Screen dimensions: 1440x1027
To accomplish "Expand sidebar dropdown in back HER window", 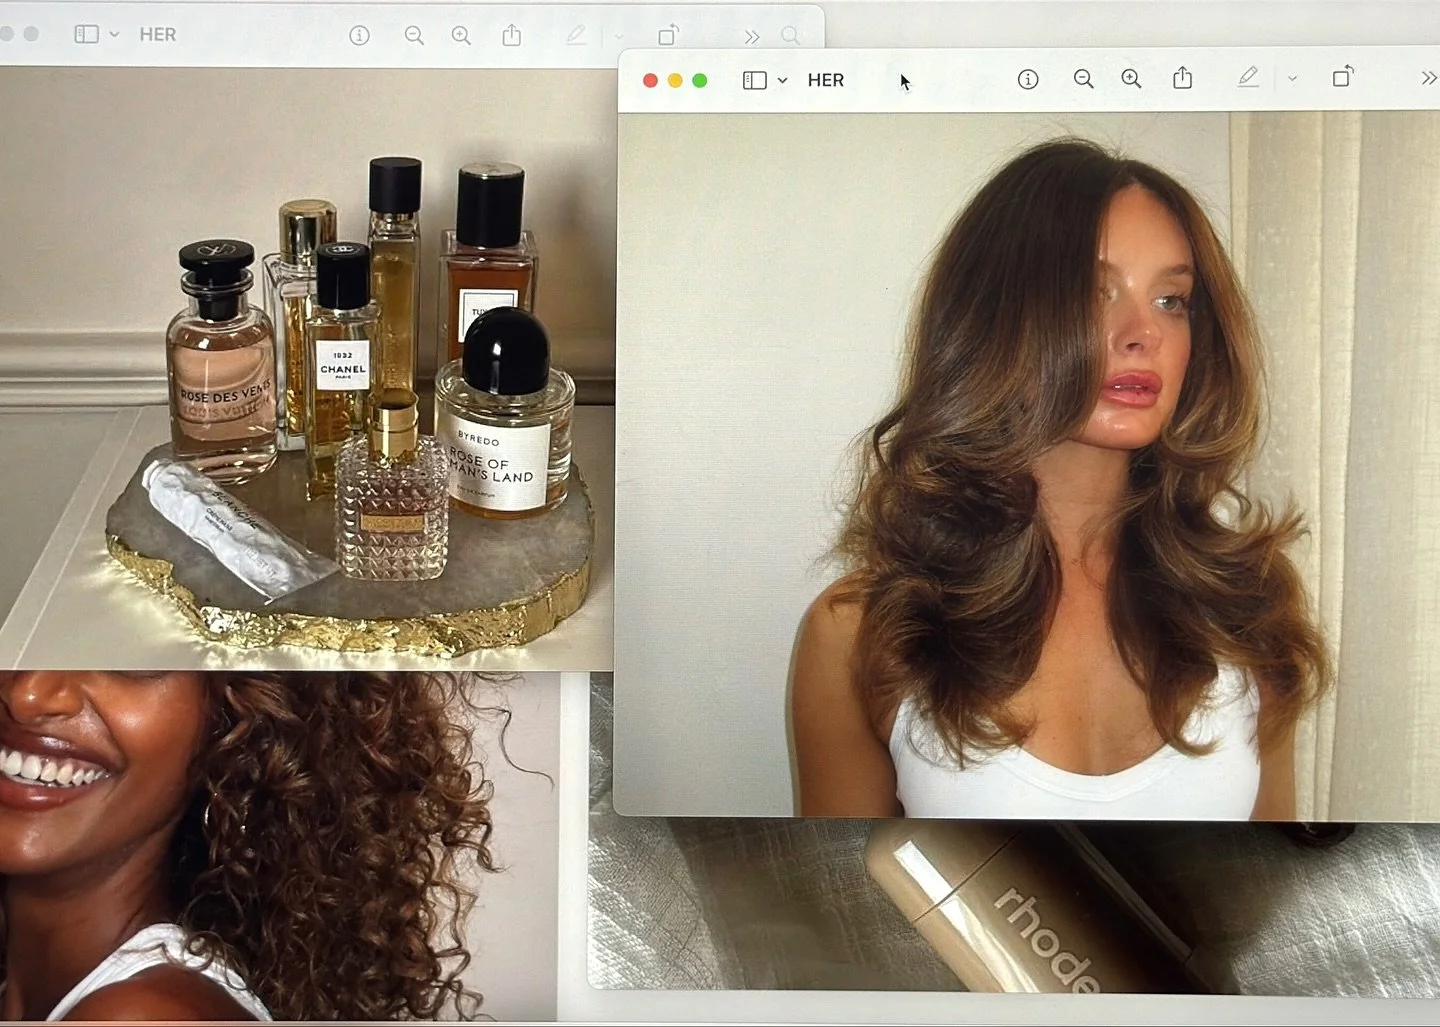I will pyautogui.click(x=114, y=34).
